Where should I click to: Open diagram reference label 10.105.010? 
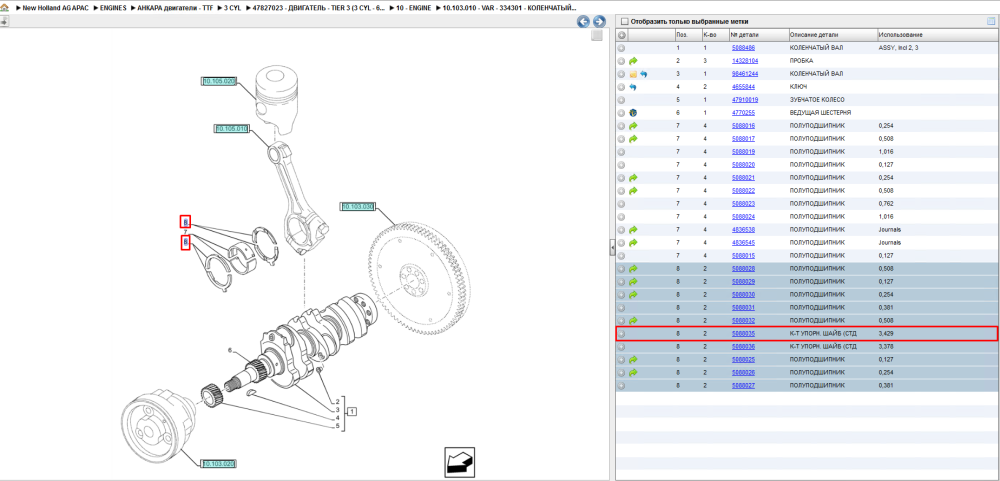click(230, 128)
